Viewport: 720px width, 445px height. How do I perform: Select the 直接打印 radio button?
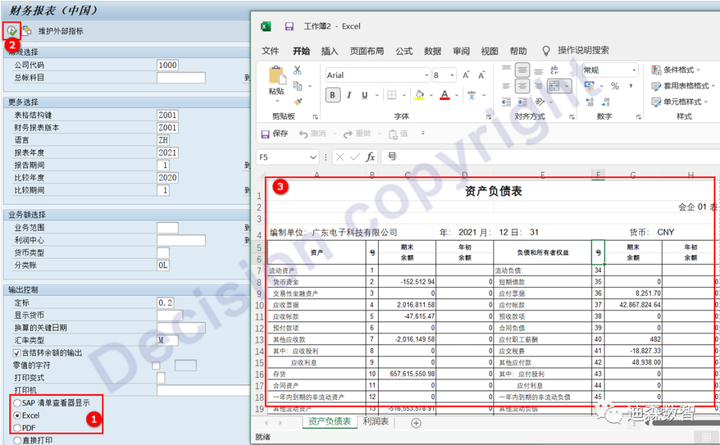[x=17, y=440]
